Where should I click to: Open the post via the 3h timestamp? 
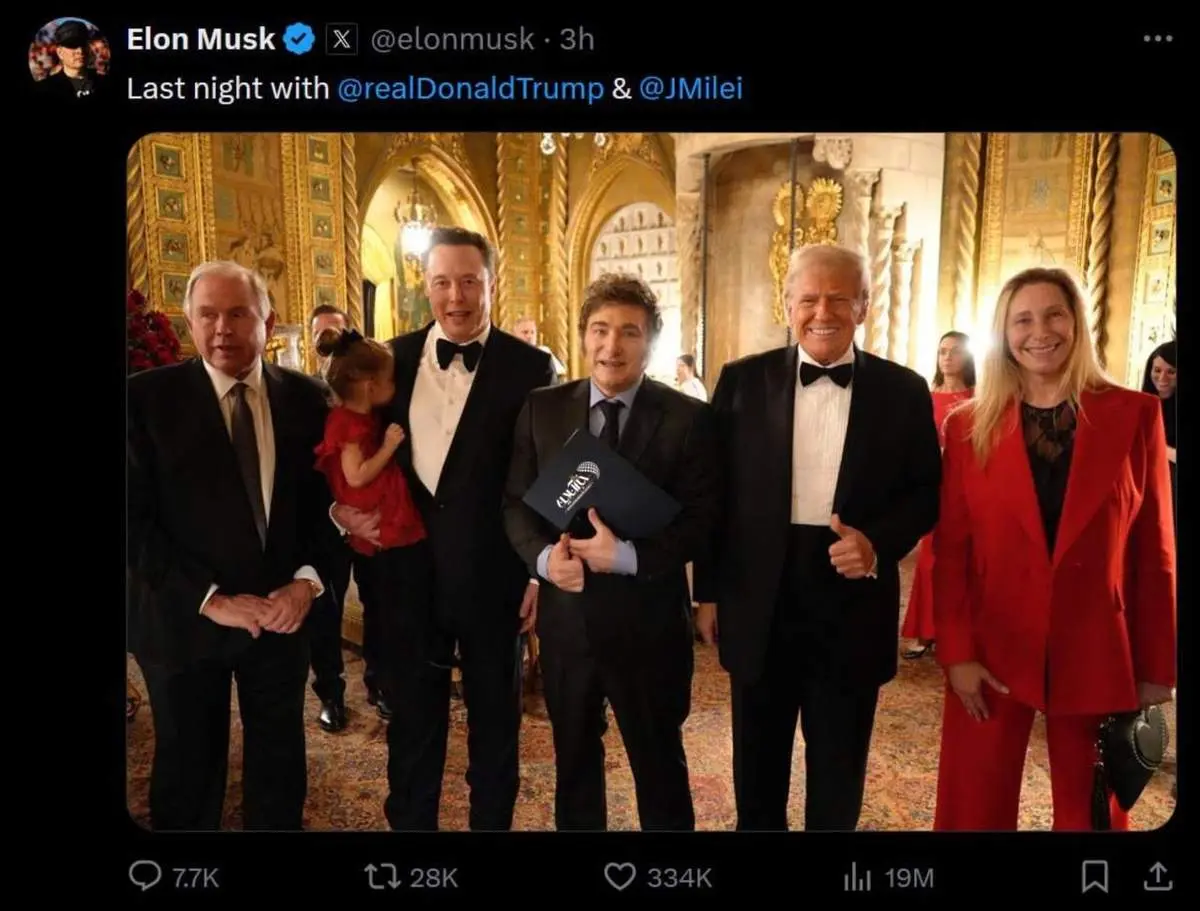(577, 39)
